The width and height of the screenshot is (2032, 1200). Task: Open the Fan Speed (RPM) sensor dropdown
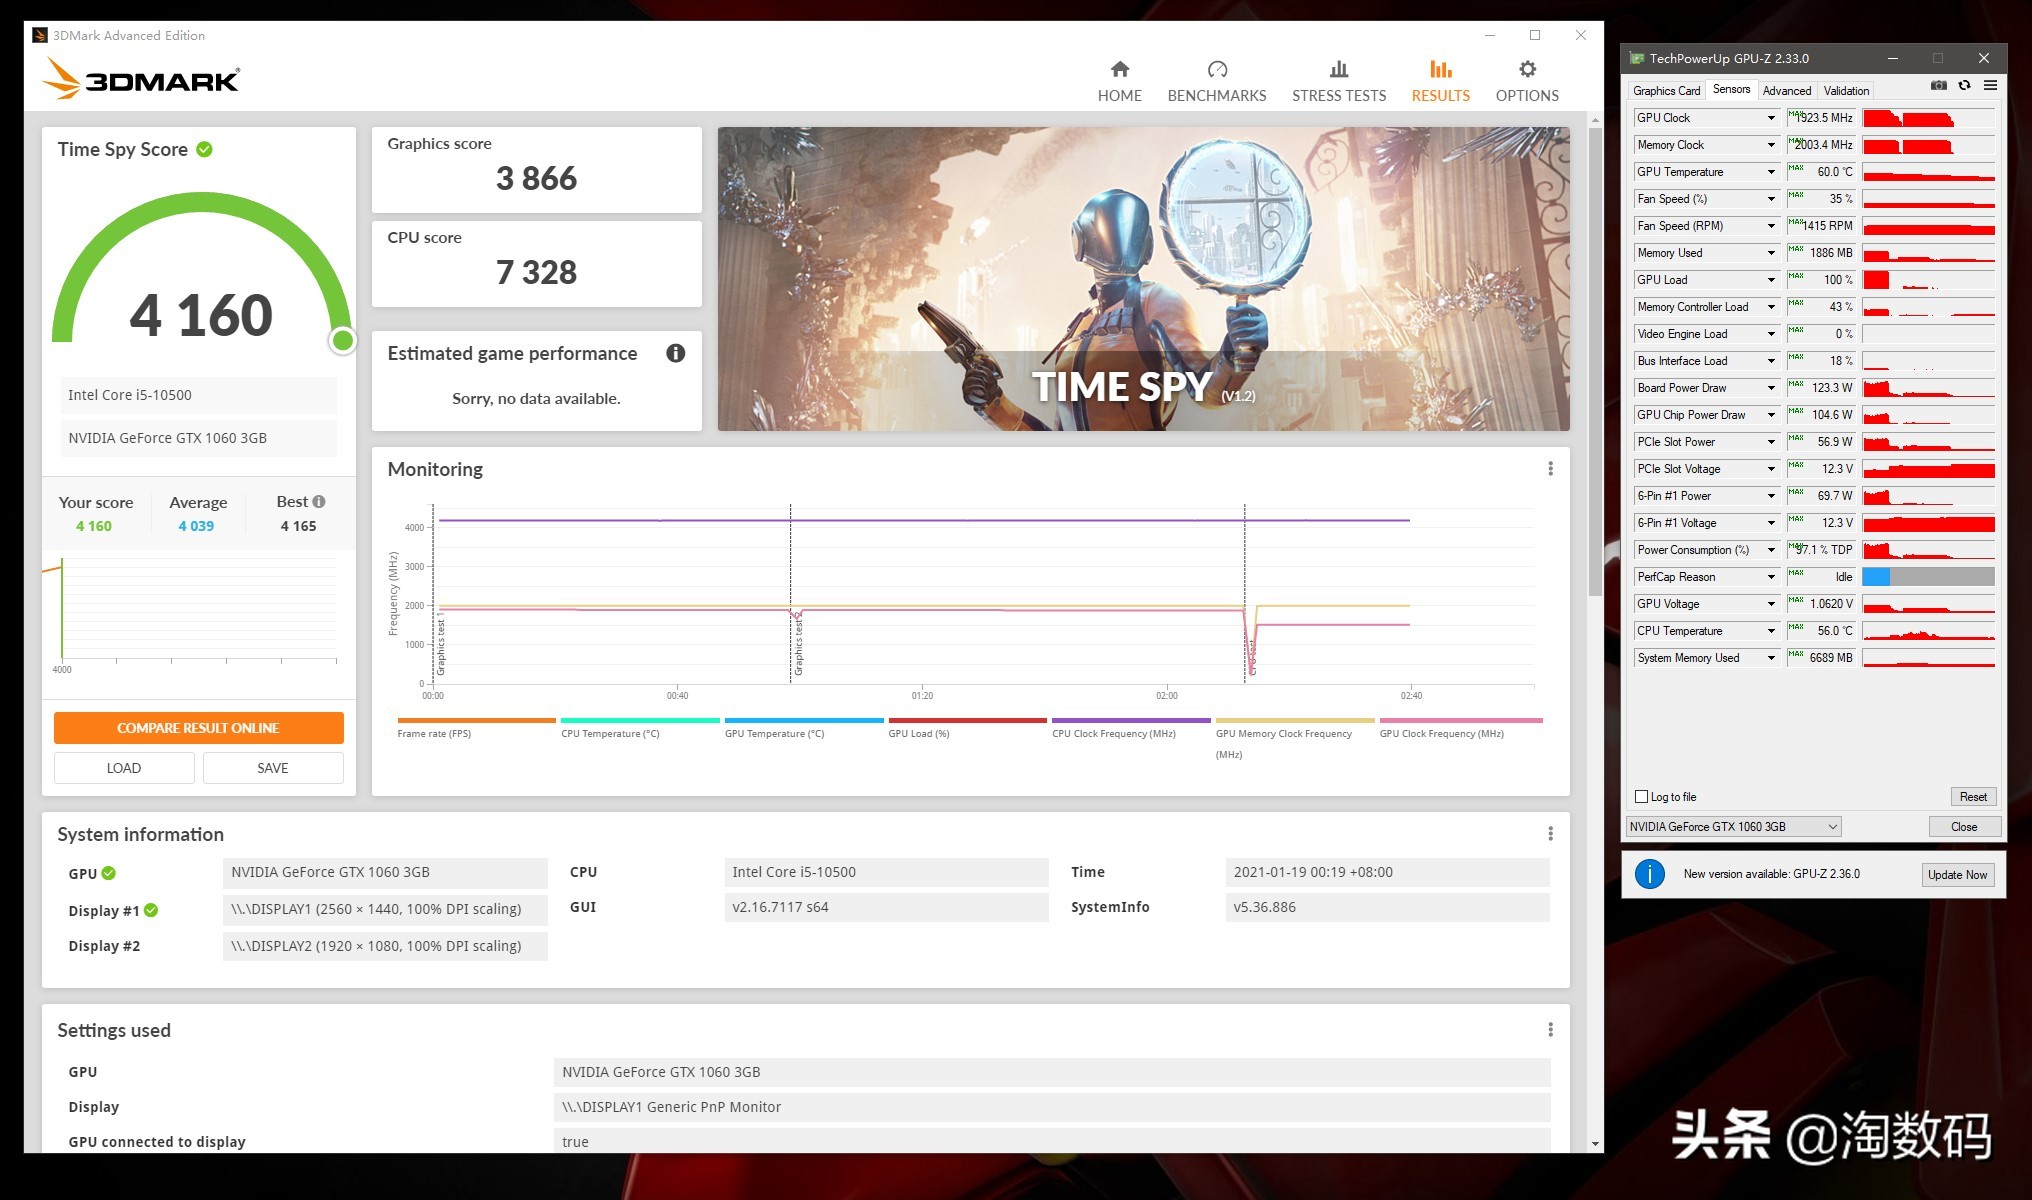[x=1771, y=226]
